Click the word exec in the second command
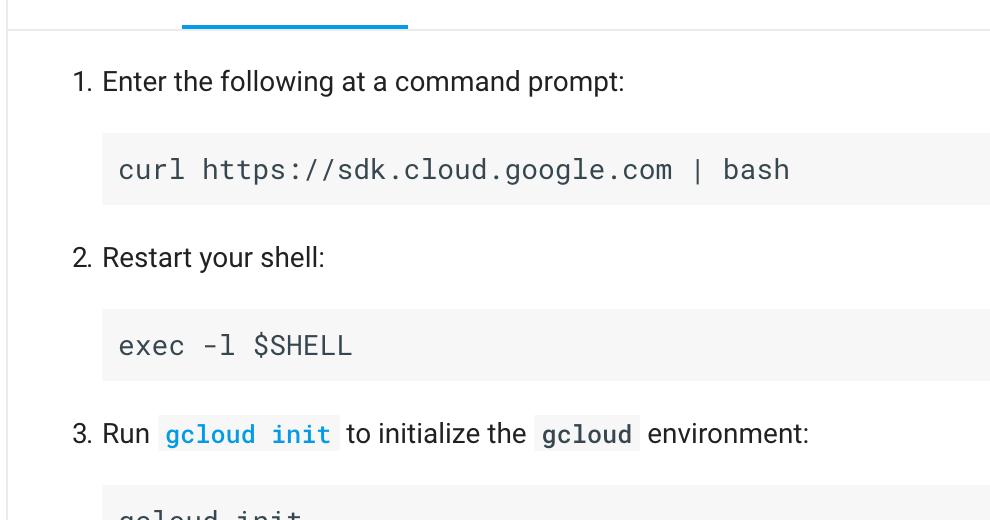 [x=152, y=346]
